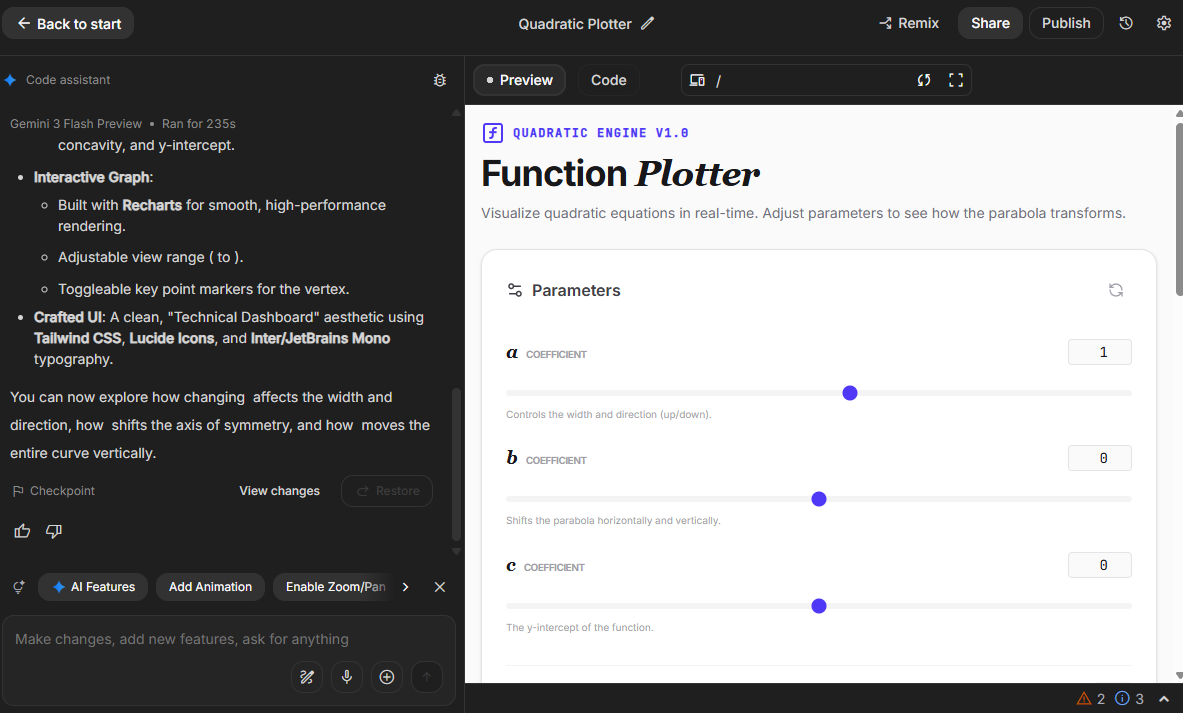Select the Enable Zoom/Pan suggestion chip
1183x713 pixels.
(332, 587)
